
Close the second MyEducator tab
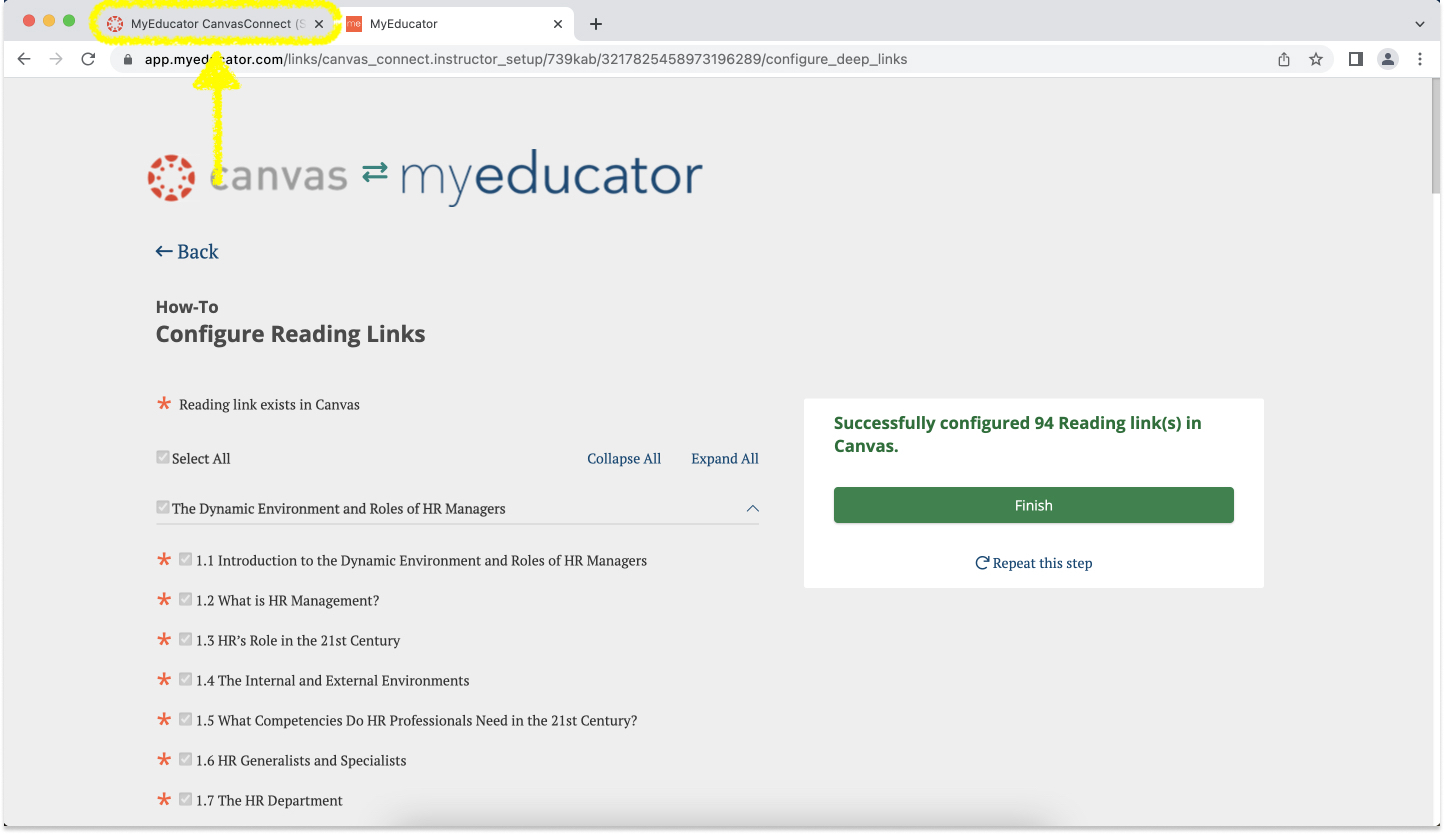point(558,24)
